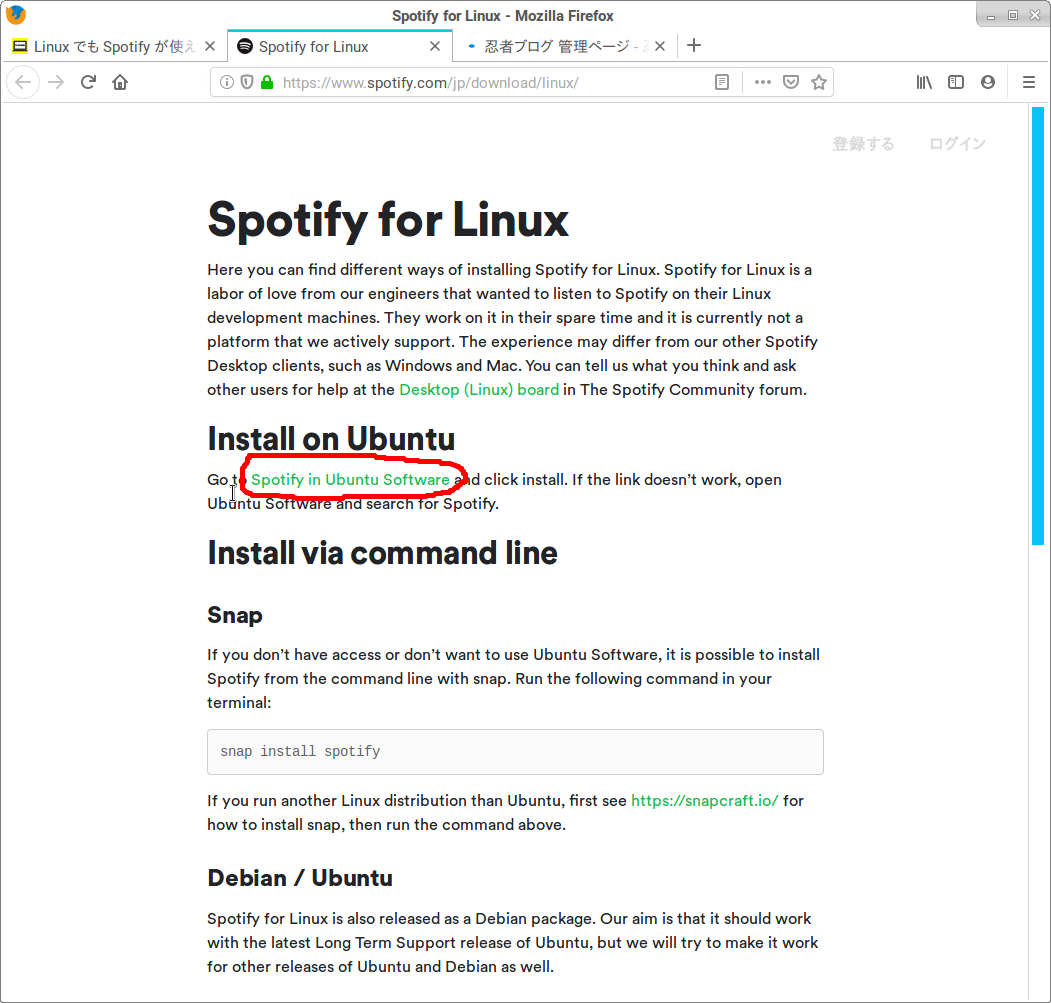Open the Library icon in toolbar

click(924, 82)
